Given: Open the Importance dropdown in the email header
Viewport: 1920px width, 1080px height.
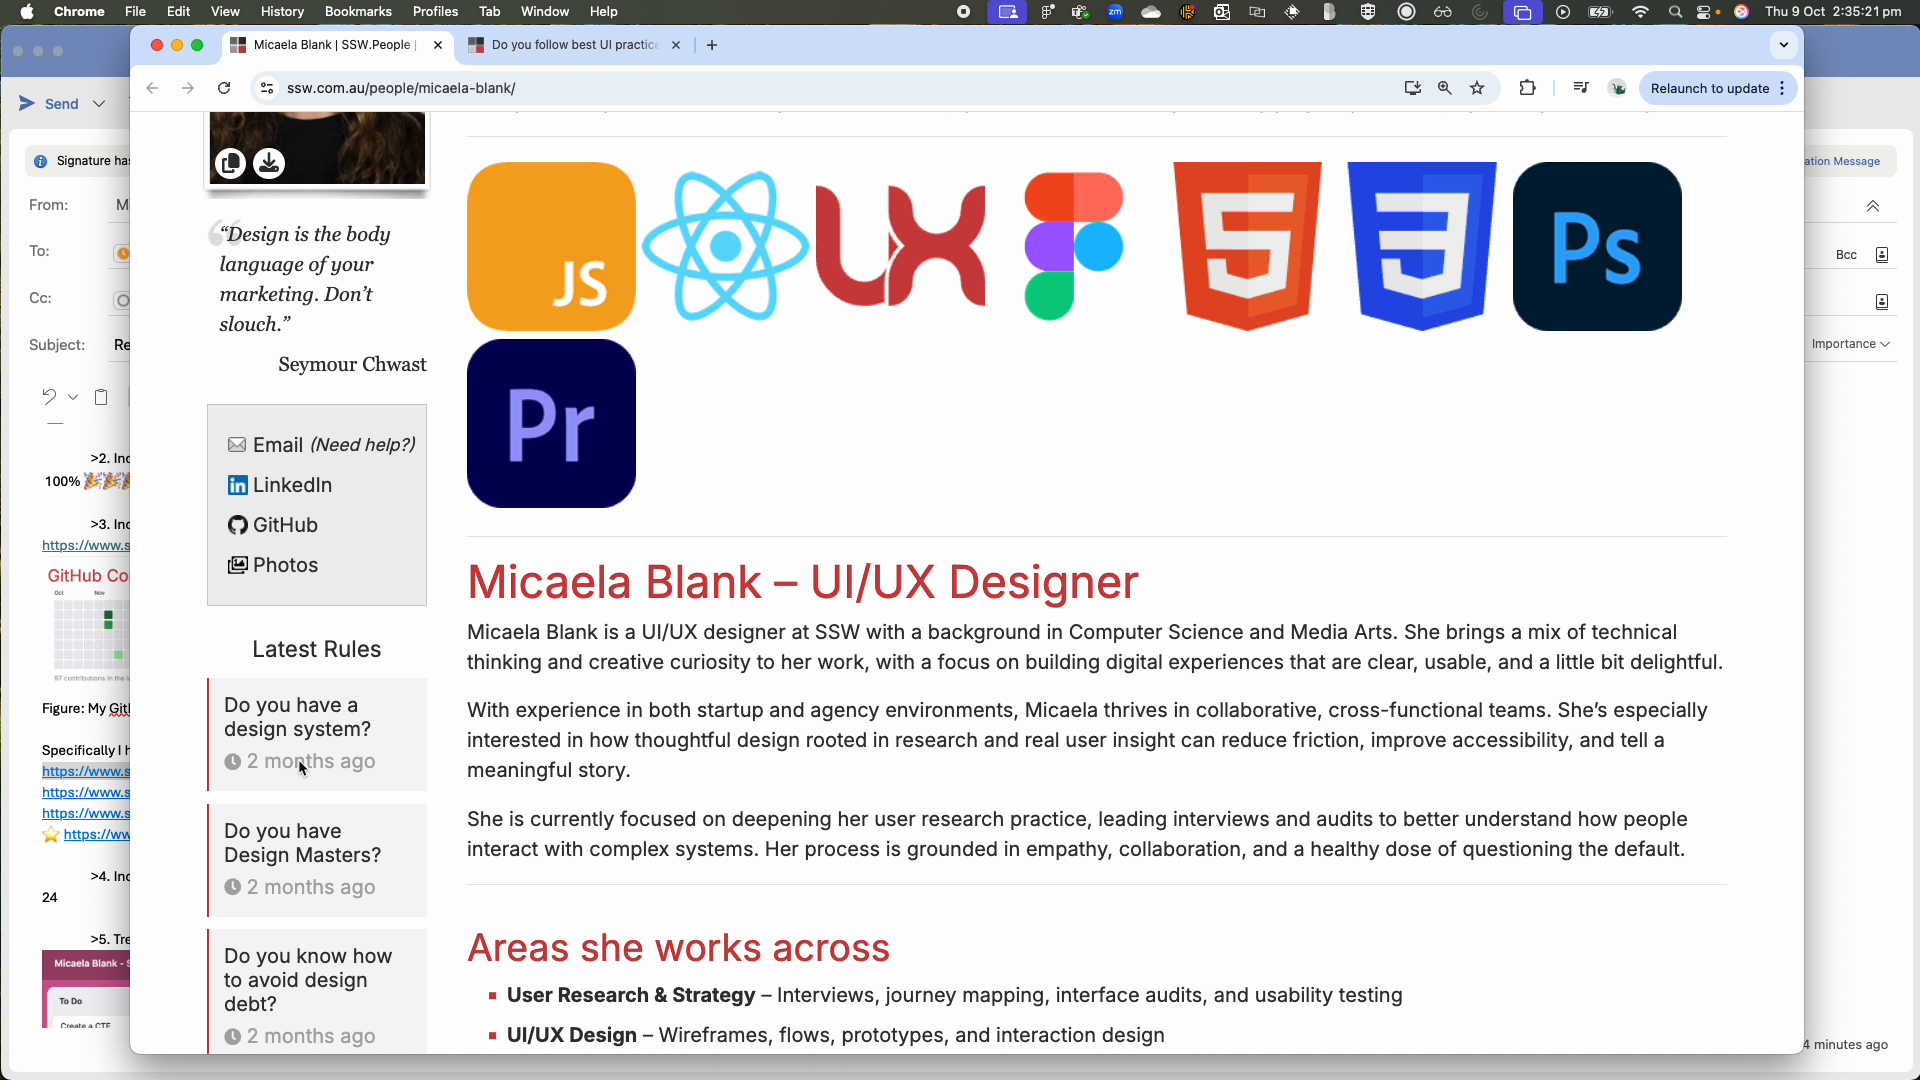Looking at the screenshot, I should [1850, 343].
